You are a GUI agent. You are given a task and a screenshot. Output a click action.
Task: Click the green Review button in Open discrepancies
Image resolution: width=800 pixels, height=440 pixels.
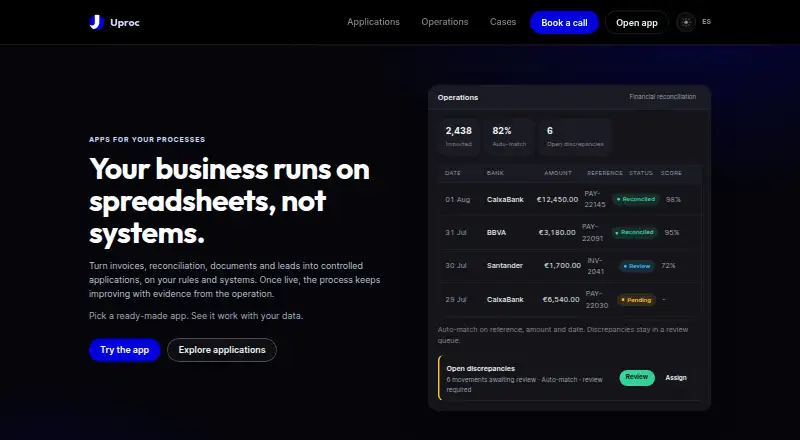click(x=637, y=377)
